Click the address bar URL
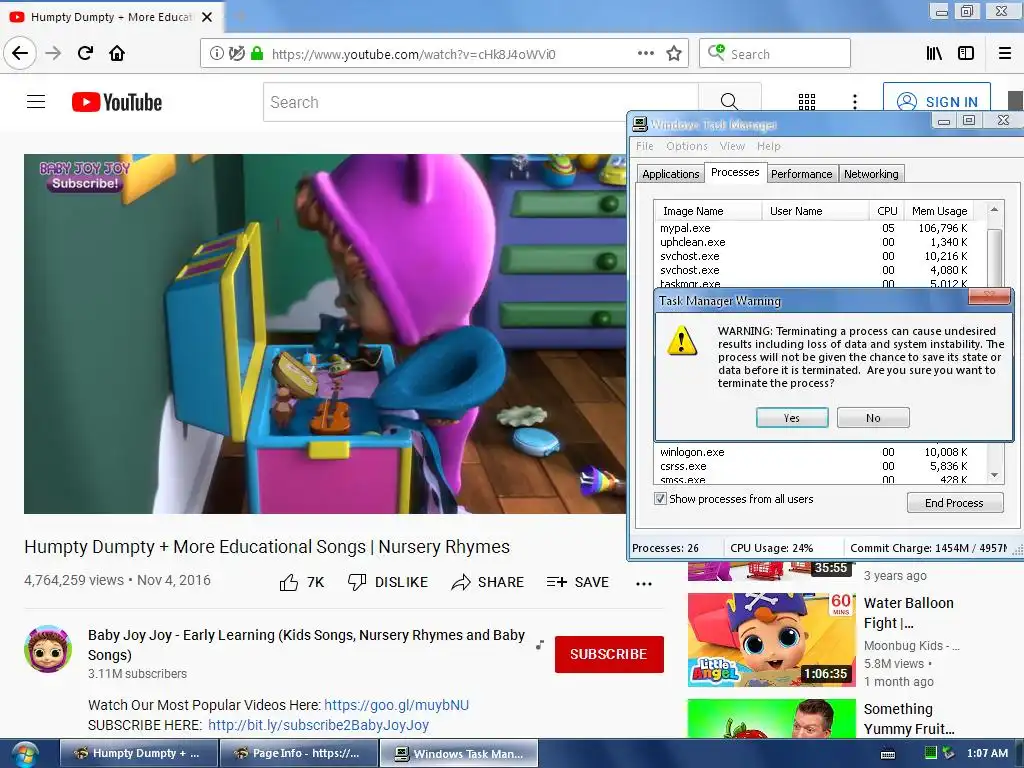Image resolution: width=1024 pixels, height=768 pixels. point(413,54)
